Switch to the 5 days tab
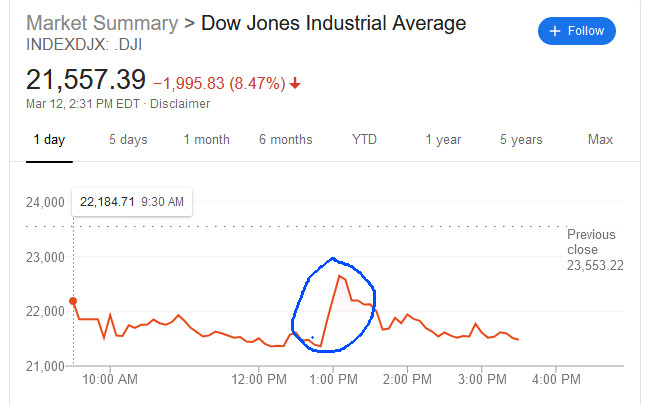 (128, 140)
